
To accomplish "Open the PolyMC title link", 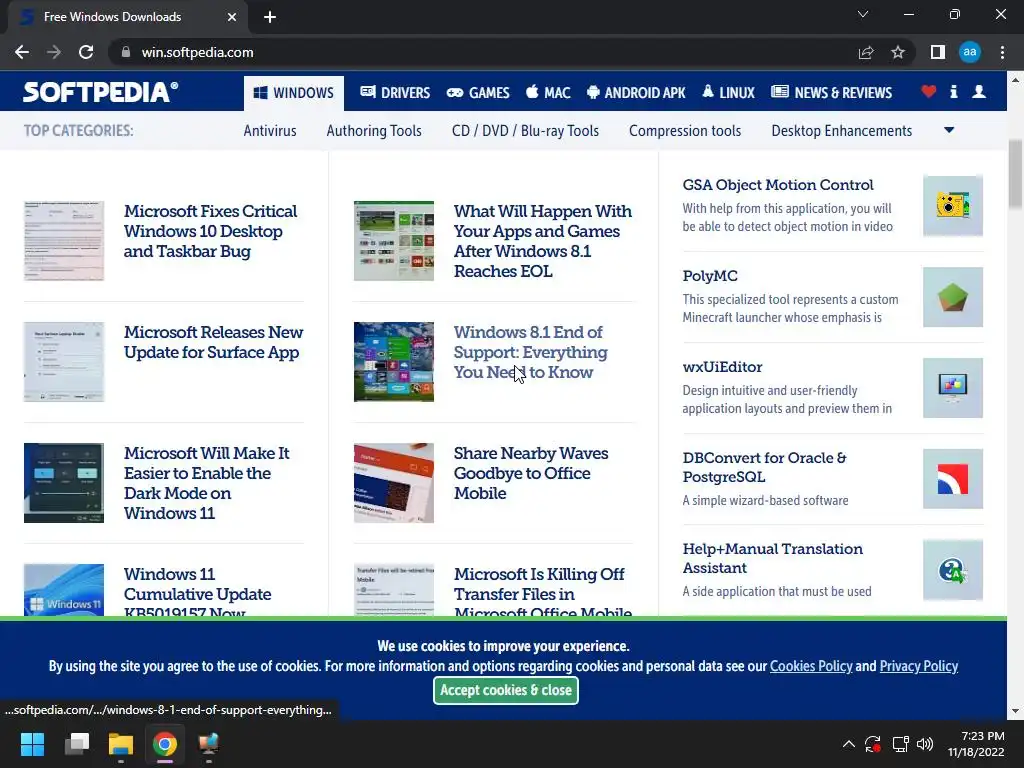I will 710,276.
